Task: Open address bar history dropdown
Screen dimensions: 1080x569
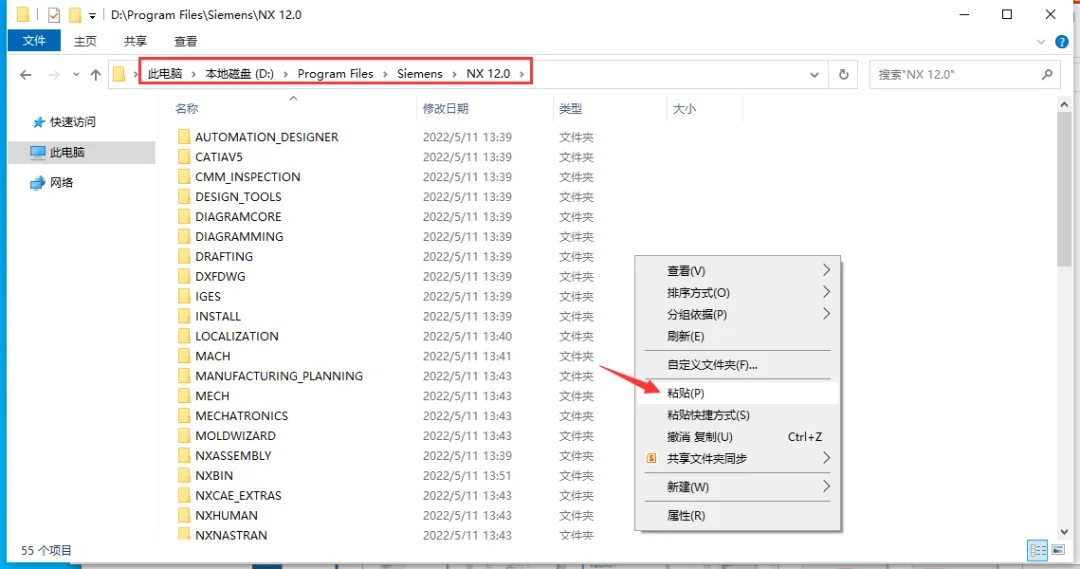Action: [814, 74]
